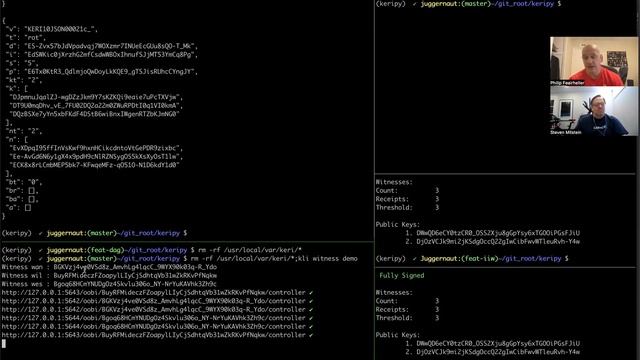Click the "k": [ array opening line
This screenshot has width=640, height=360.
pyautogui.click(x=17, y=89)
